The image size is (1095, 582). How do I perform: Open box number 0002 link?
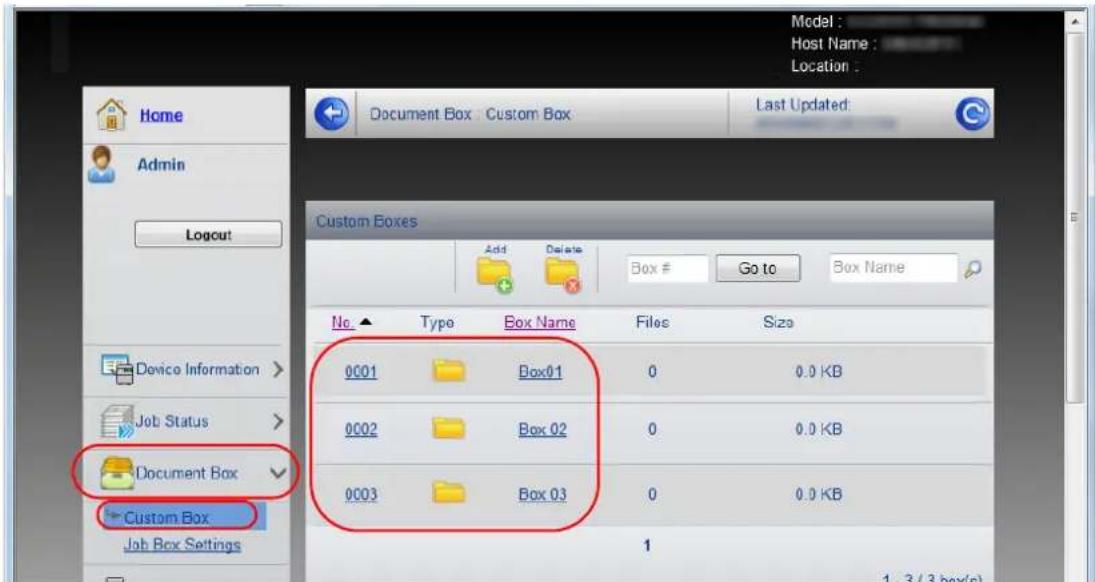pos(361,430)
